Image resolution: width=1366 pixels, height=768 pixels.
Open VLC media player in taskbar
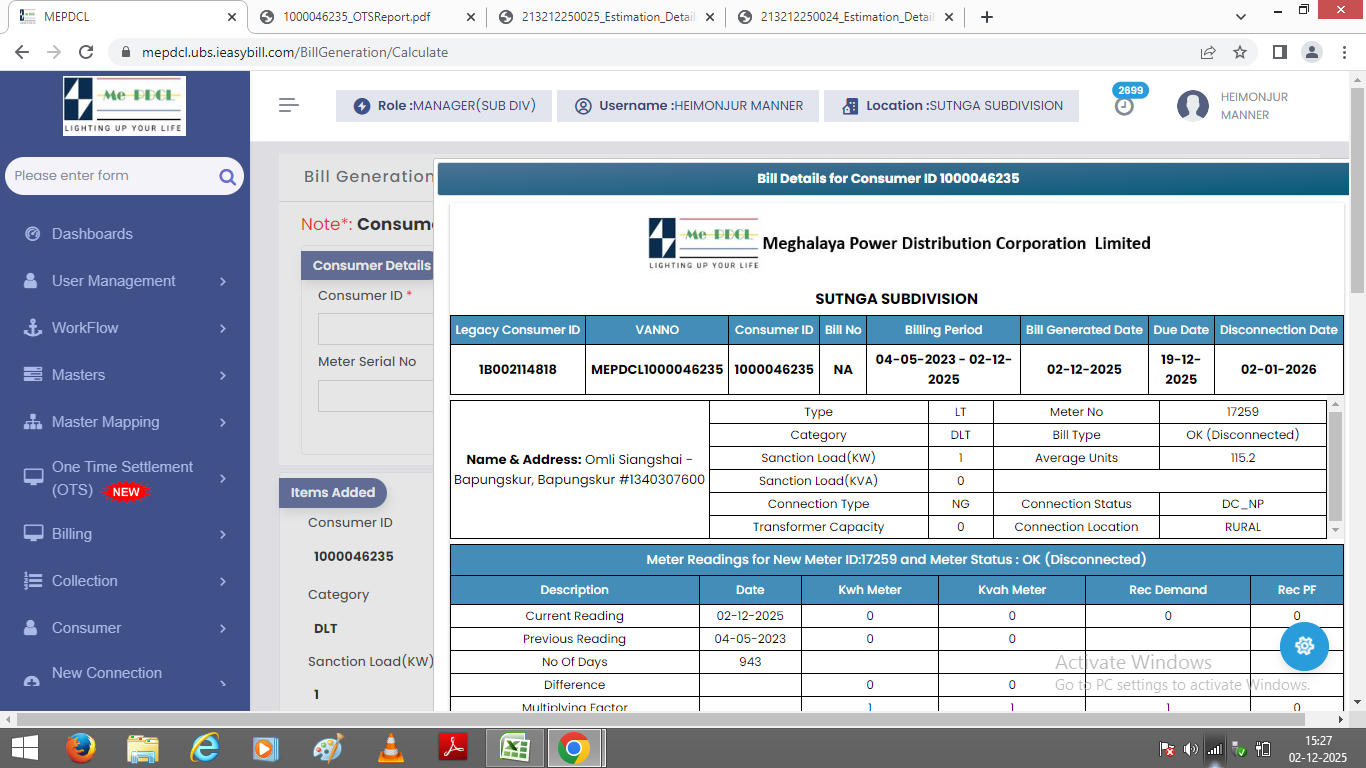391,747
